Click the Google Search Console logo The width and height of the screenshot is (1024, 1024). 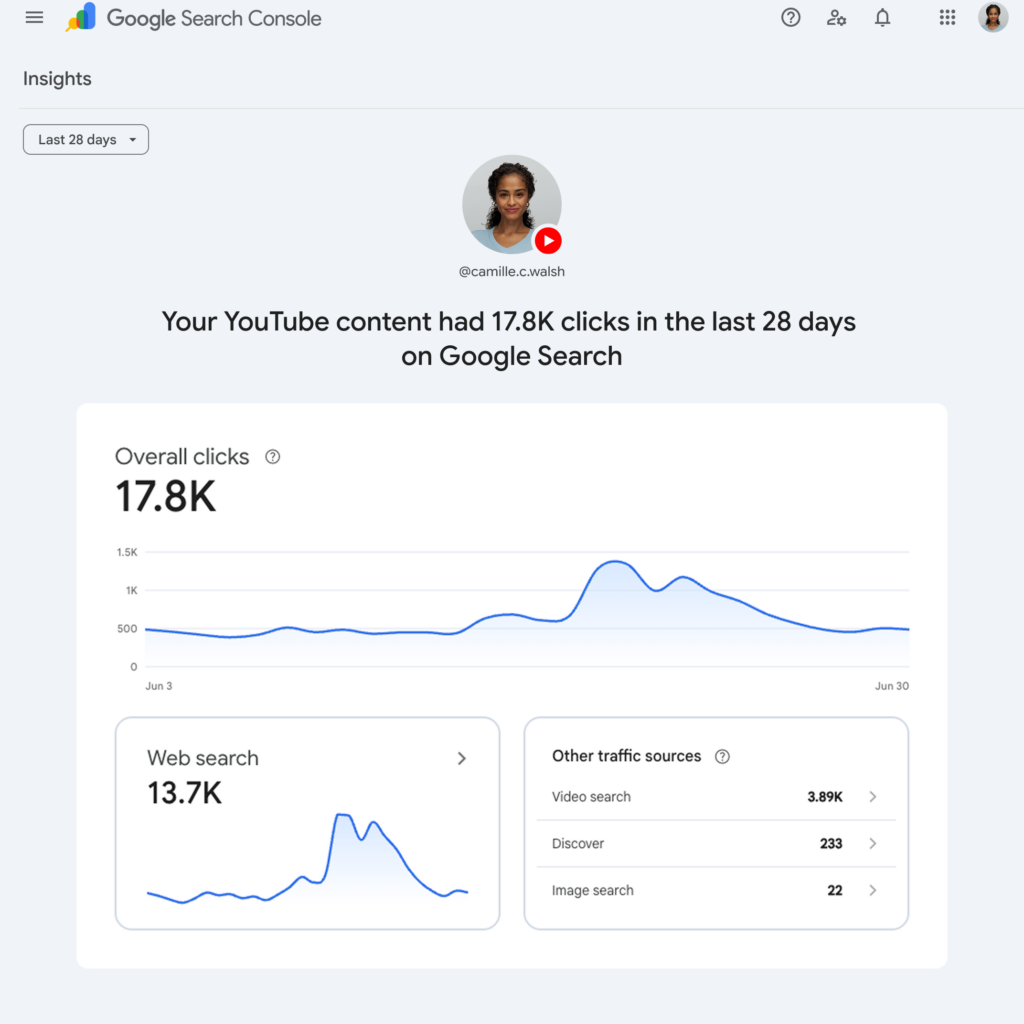(x=193, y=18)
